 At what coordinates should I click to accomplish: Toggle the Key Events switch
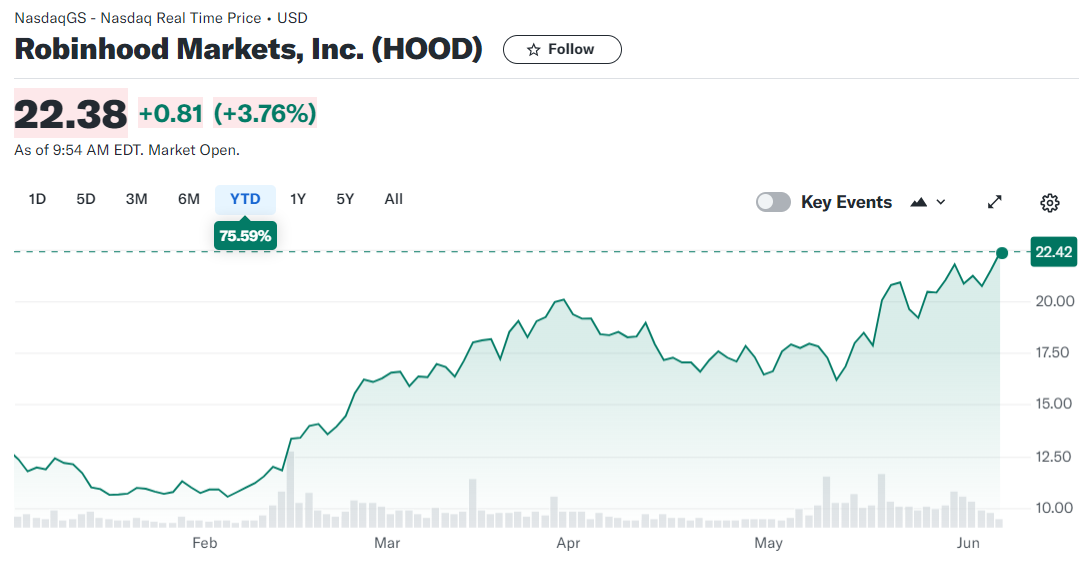point(773,202)
